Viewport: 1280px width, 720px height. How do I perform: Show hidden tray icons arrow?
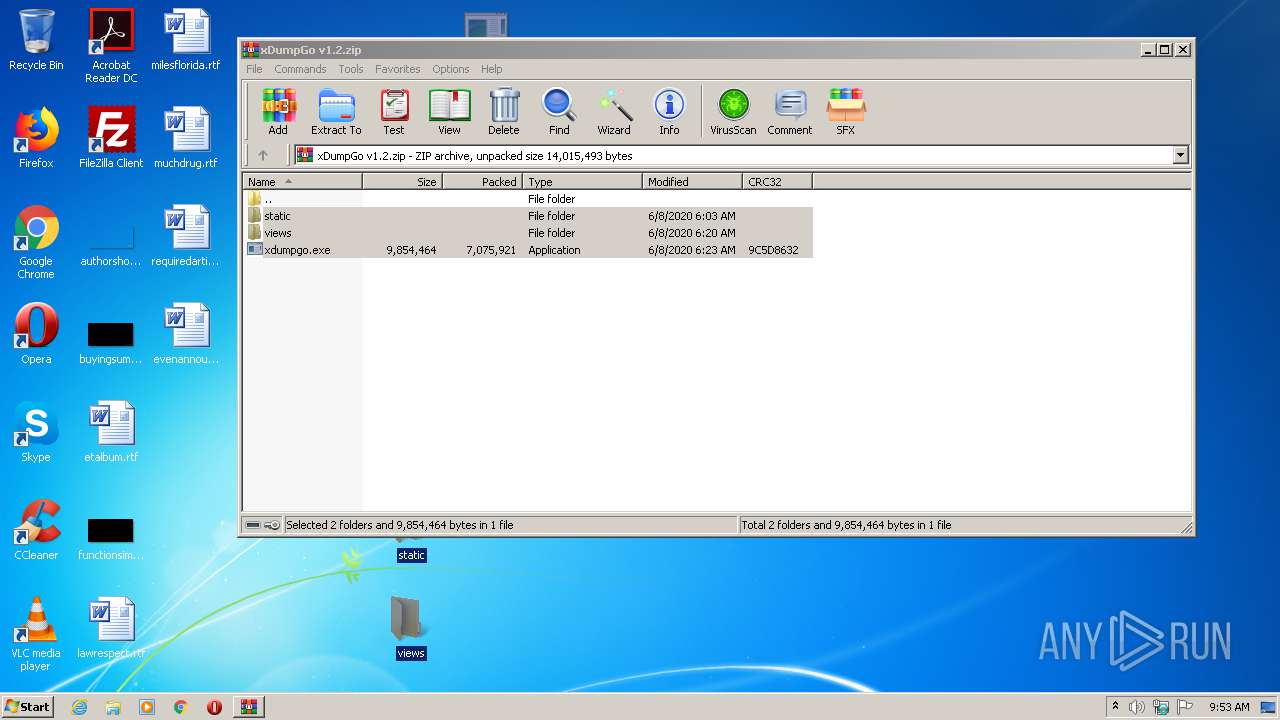coord(1115,707)
